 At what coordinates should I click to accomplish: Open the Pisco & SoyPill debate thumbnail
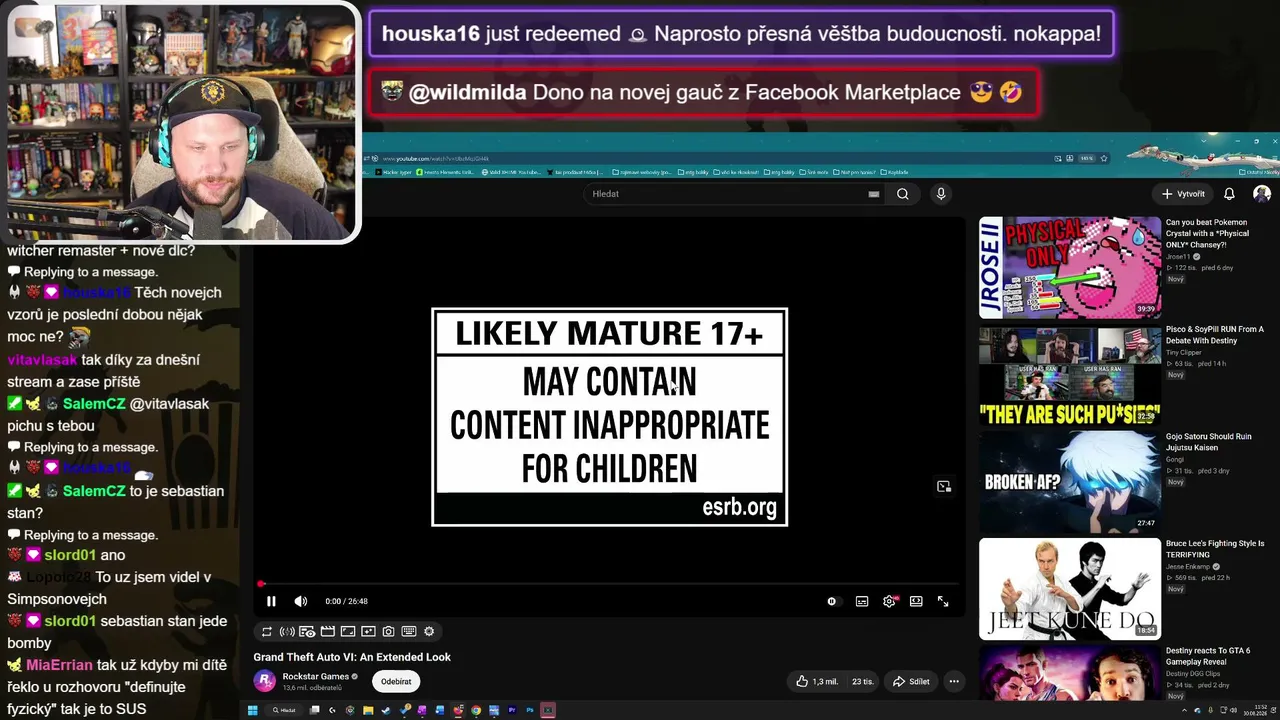[1070, 375]
